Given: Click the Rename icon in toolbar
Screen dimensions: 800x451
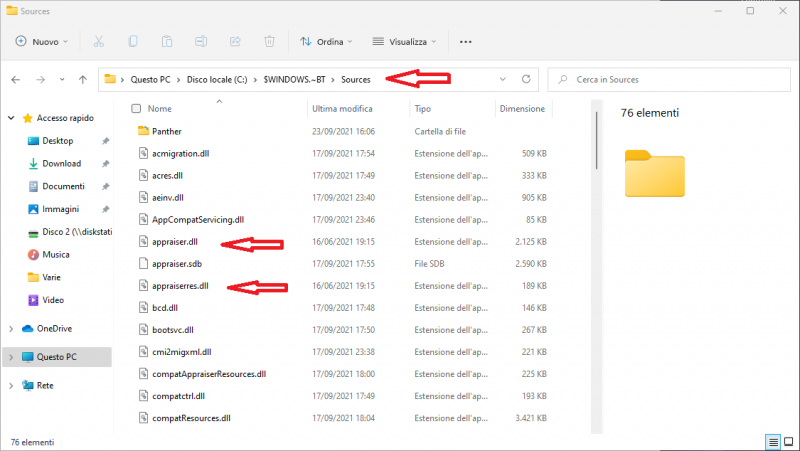Looking at the screenshot, I should tap(201, 41).
